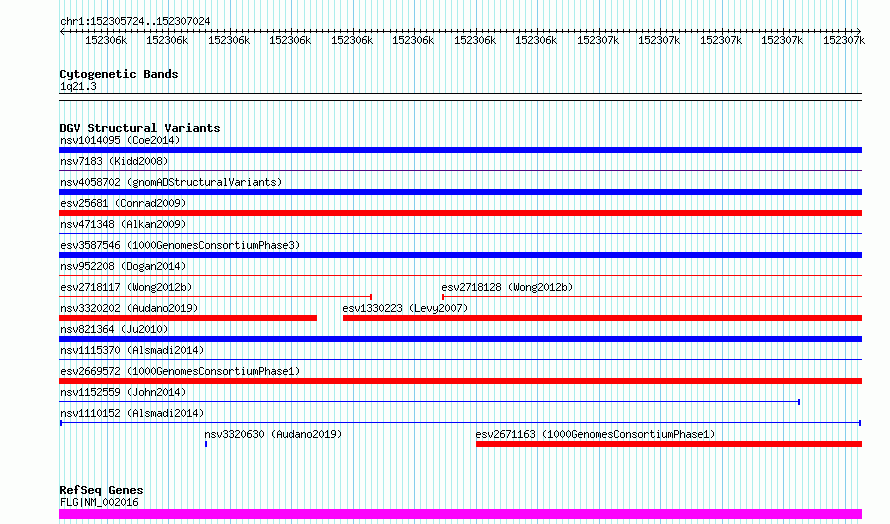Click the red bar of esv2671163
Image resolution: width=890 pixels, height=524 pixels.
(x=669, y=444)
